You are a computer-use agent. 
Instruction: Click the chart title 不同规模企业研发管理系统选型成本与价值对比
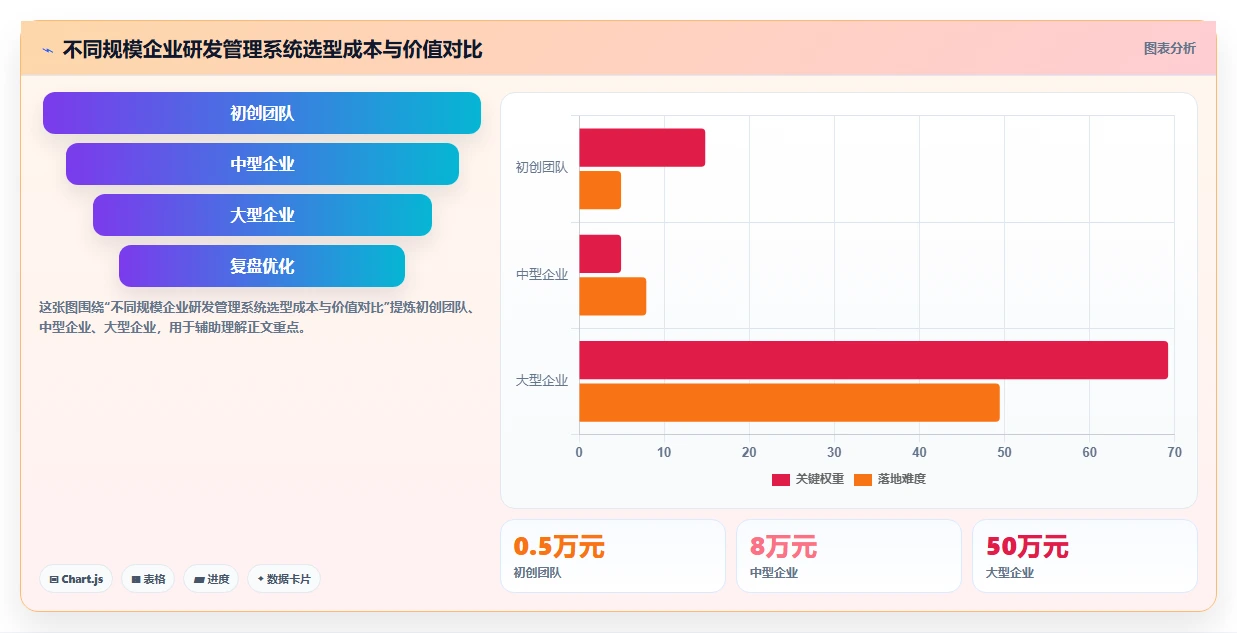pyautogui.click(x=272, y=49)
